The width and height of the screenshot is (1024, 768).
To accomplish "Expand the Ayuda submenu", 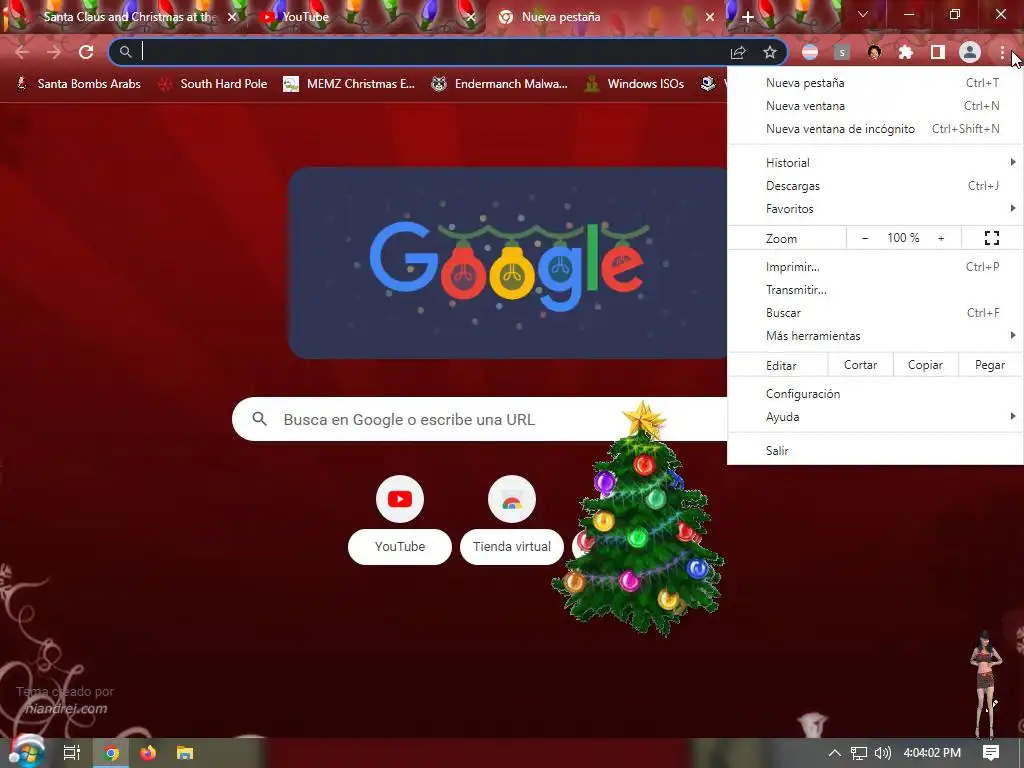I will click(x=875, y=417).
